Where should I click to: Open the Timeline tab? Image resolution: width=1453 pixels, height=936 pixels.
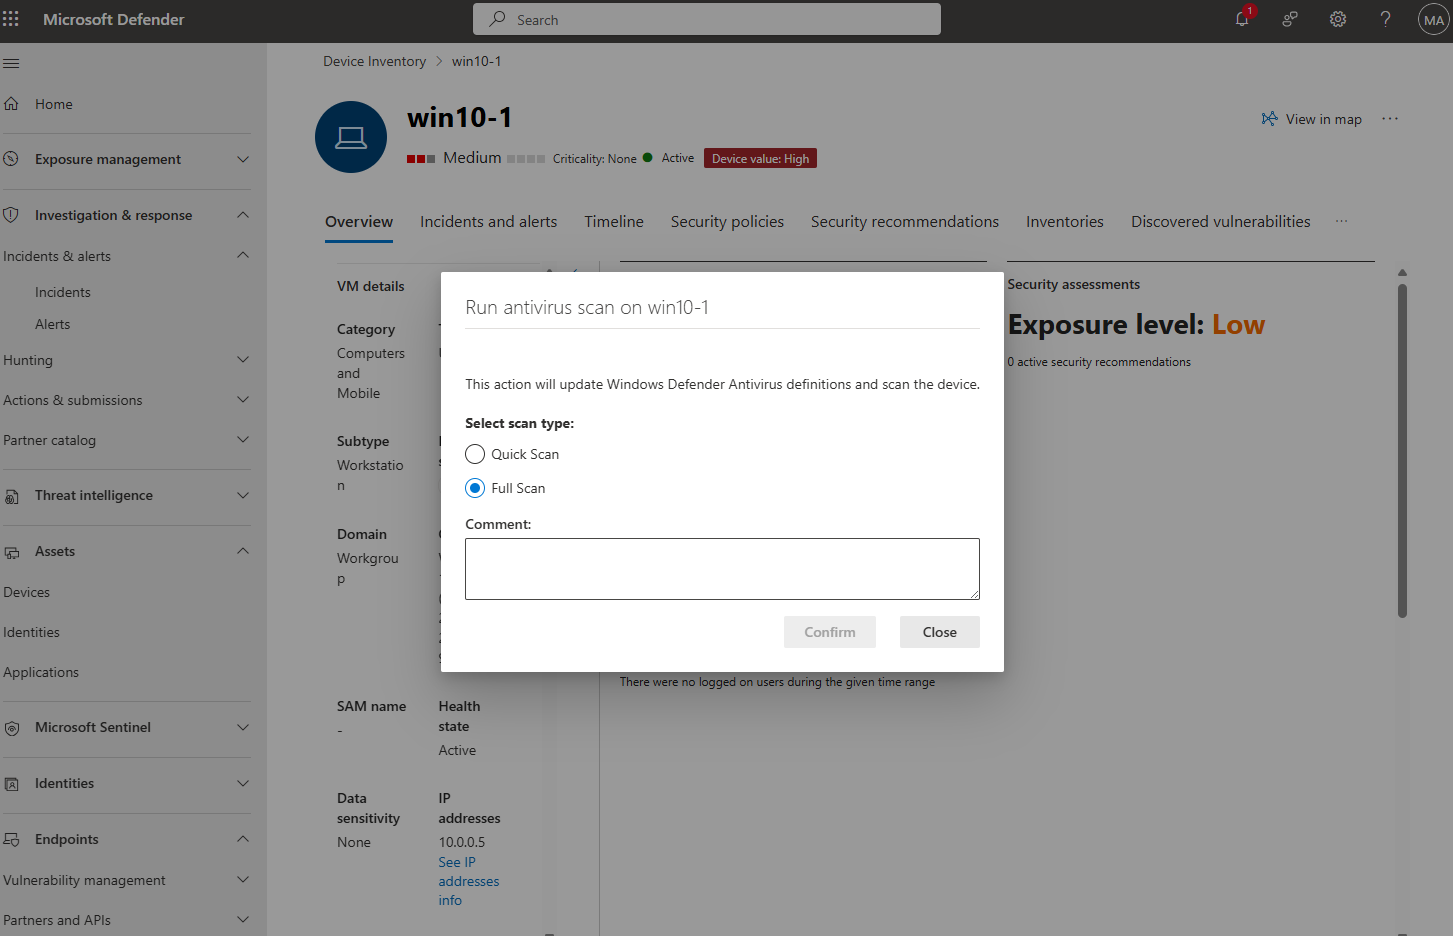click(x=614, y=222)
